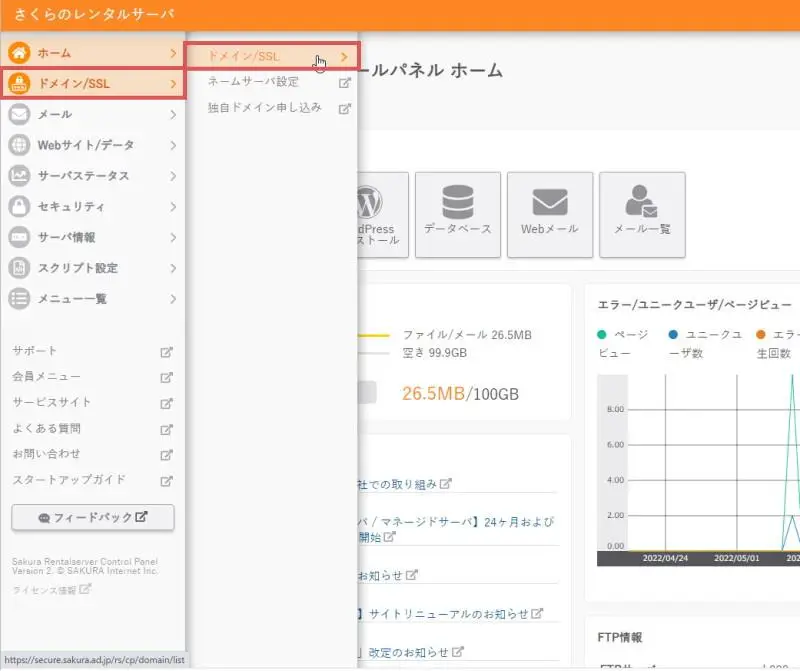Select メール in the sidebar menu
Viewport: 800px width, 671px height.
(x=92, y=114)
